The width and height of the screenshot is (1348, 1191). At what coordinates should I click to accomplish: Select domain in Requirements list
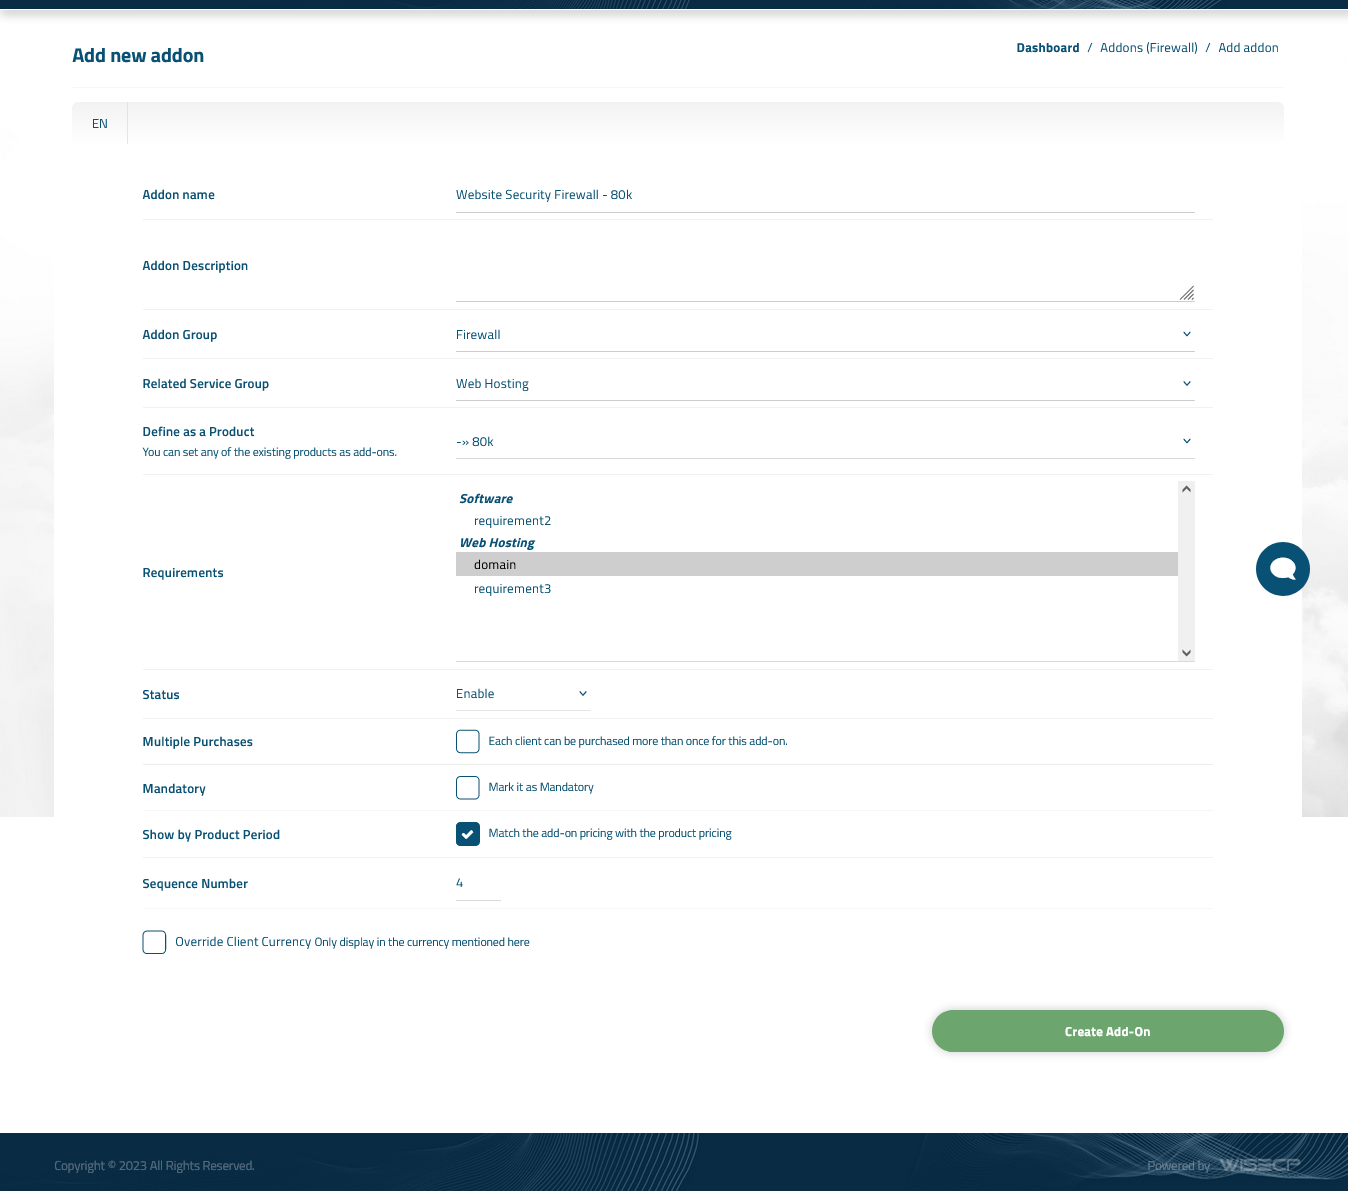[817, 565]
